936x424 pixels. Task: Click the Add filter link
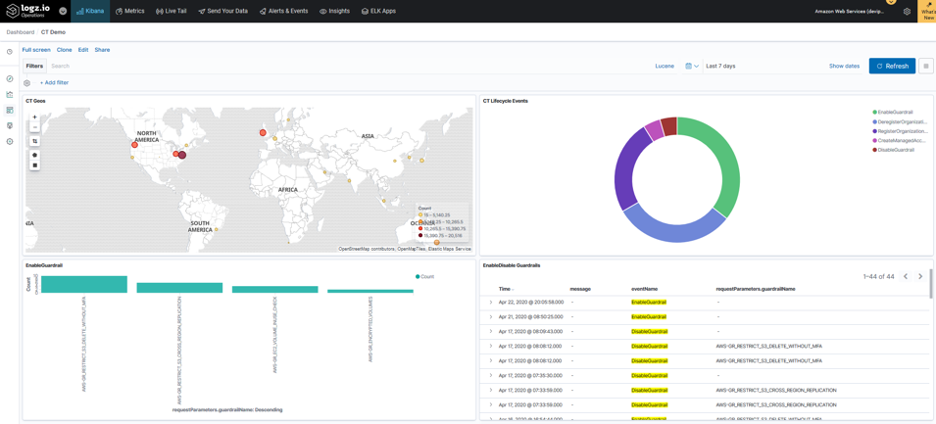[x=54, y=83]
